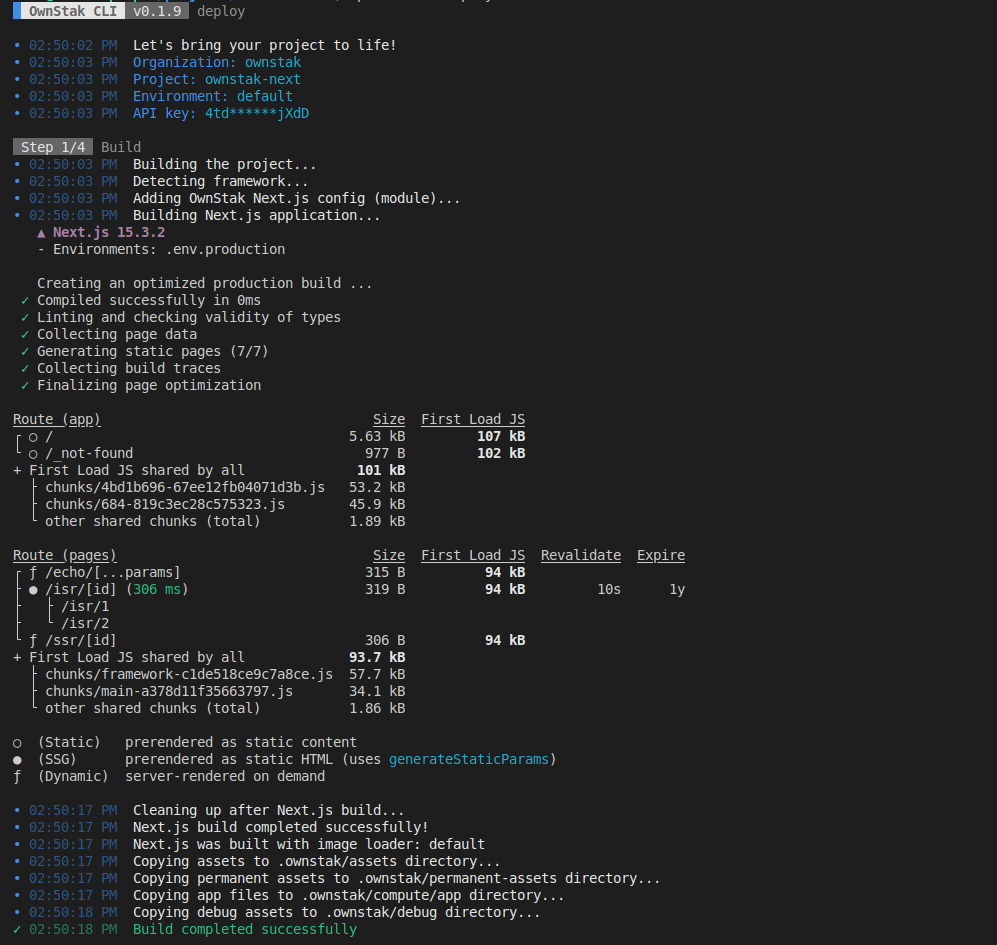This screenshot has width=997, height=945.
Task: Click the OwnStak CLI badge
Action: [x=69, y=11]
